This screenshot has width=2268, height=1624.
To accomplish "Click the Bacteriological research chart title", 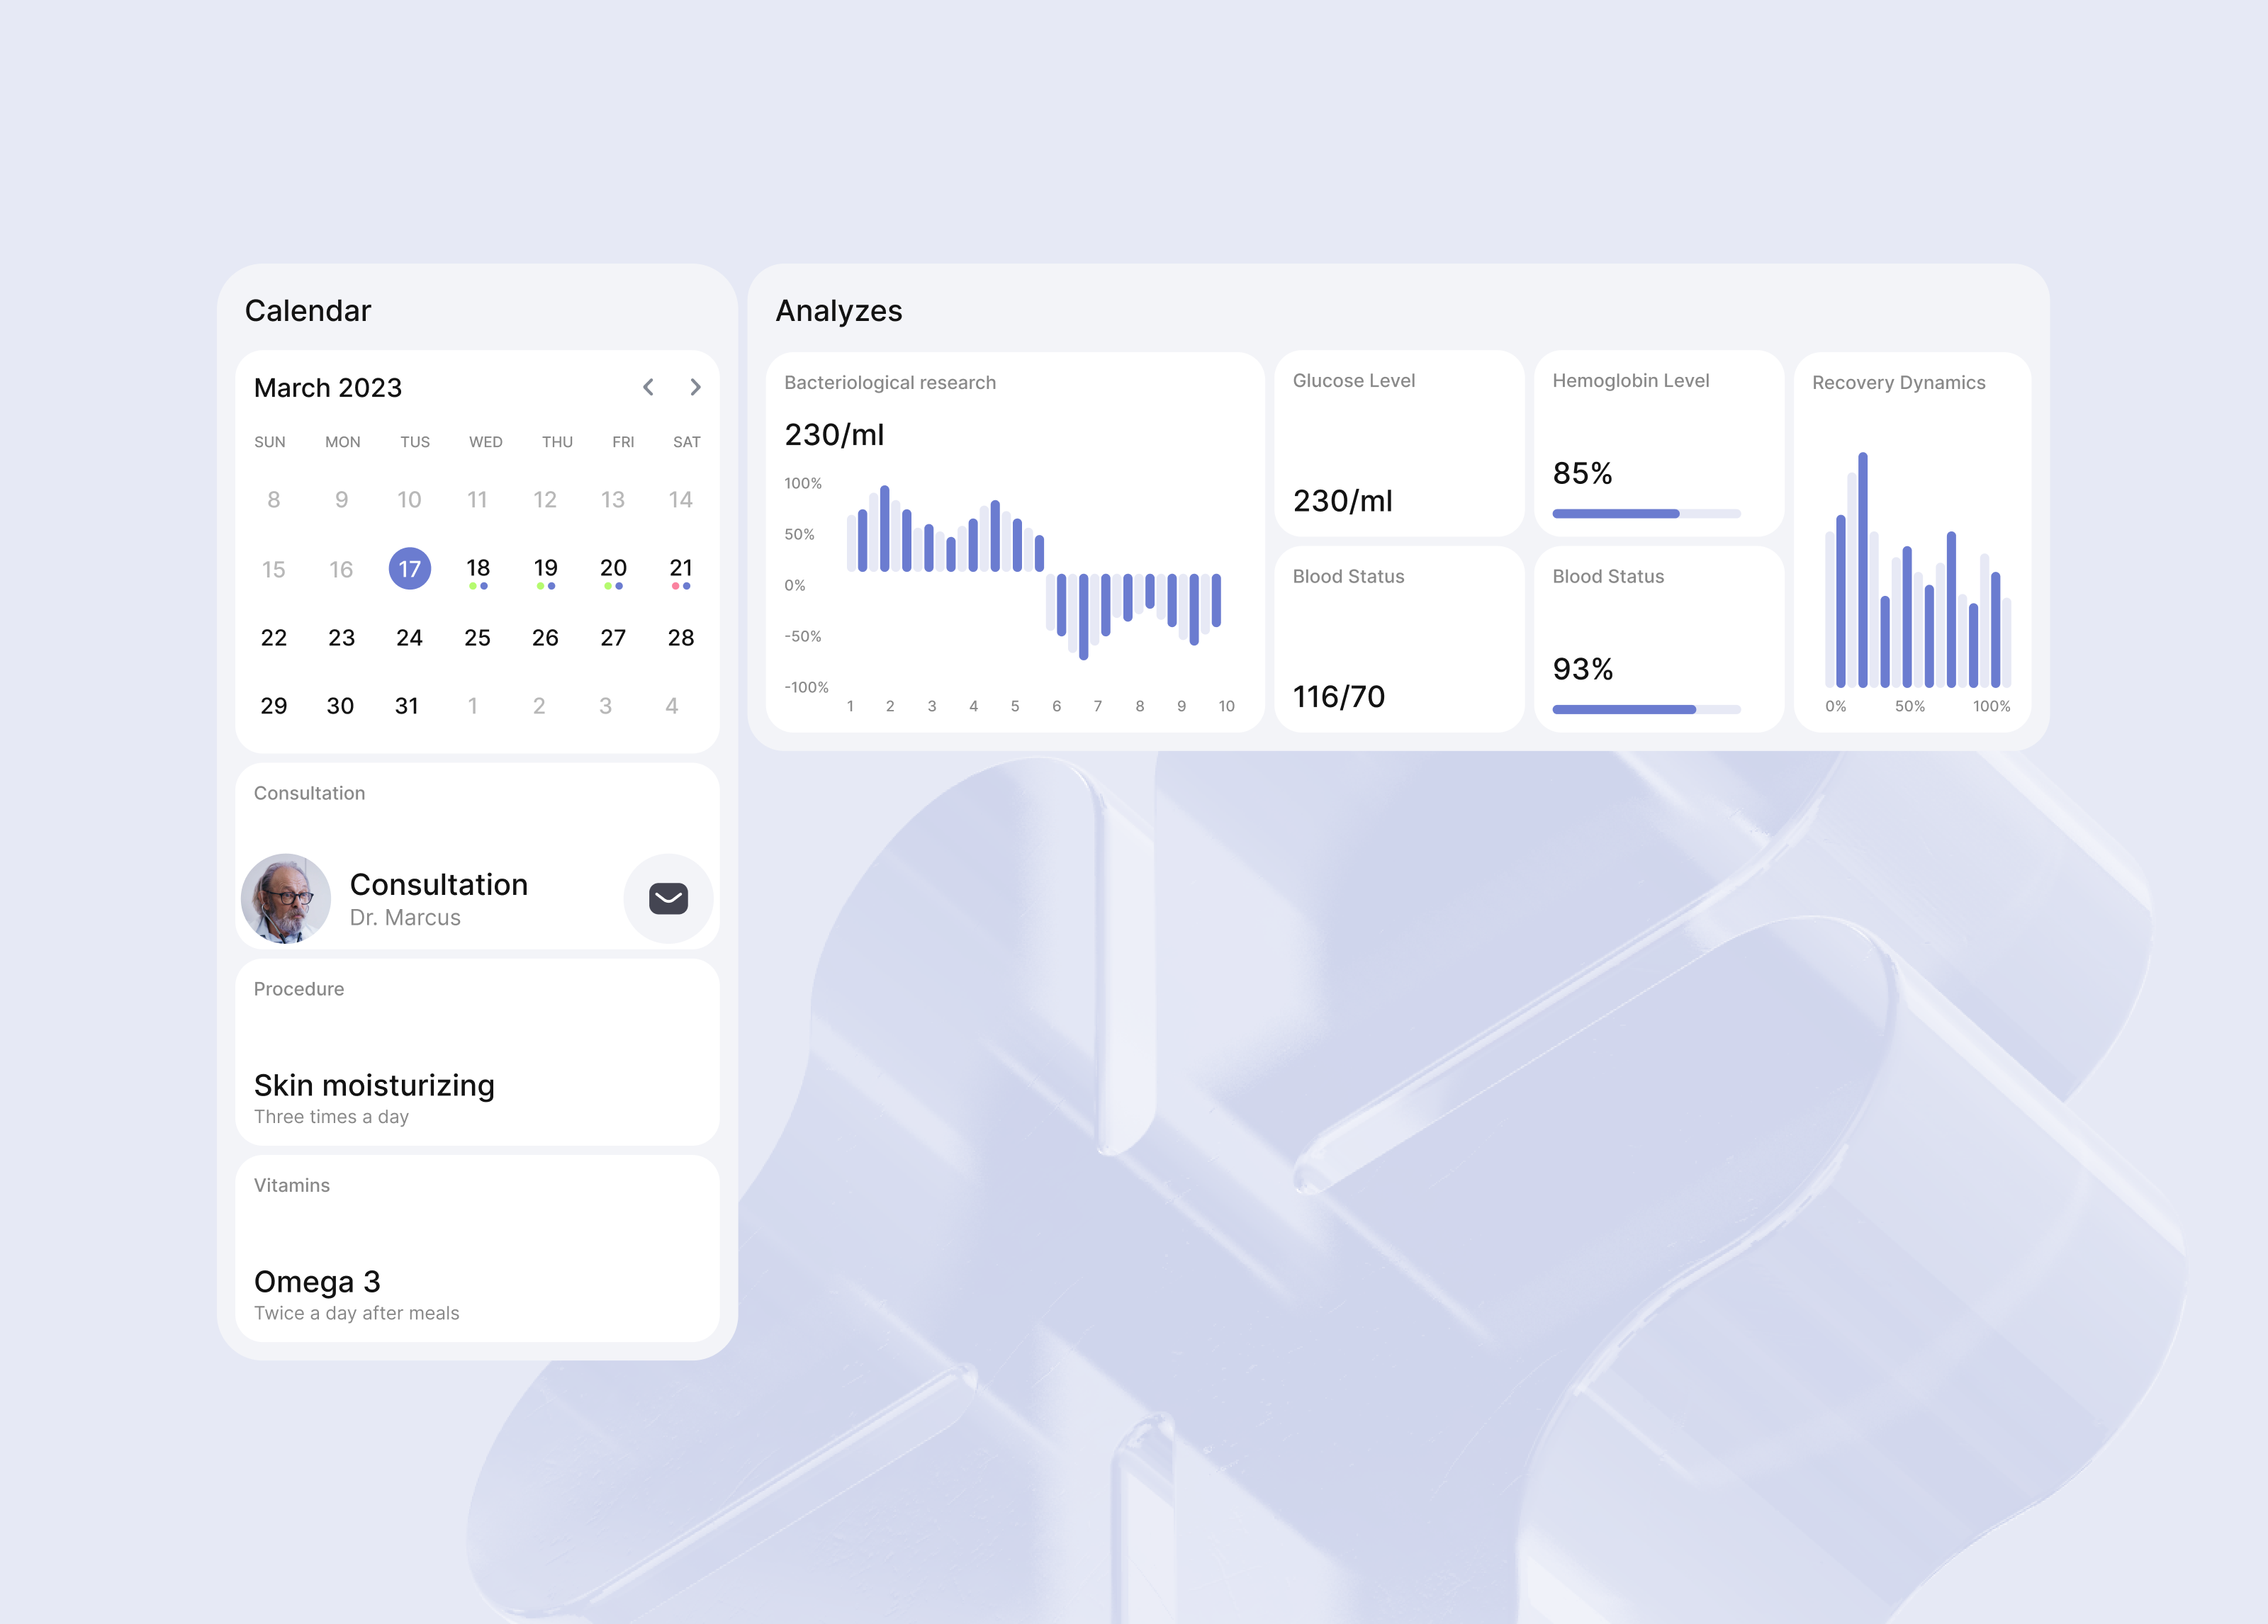I will [890, 383].
